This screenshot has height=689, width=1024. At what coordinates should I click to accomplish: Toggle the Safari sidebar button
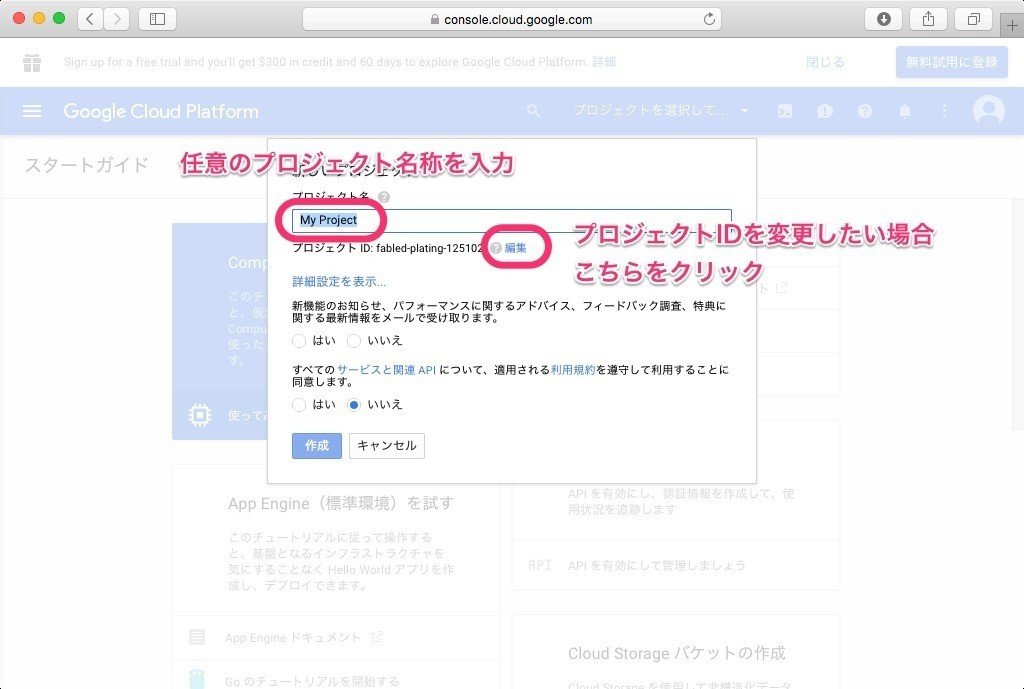tap(157, 19)
